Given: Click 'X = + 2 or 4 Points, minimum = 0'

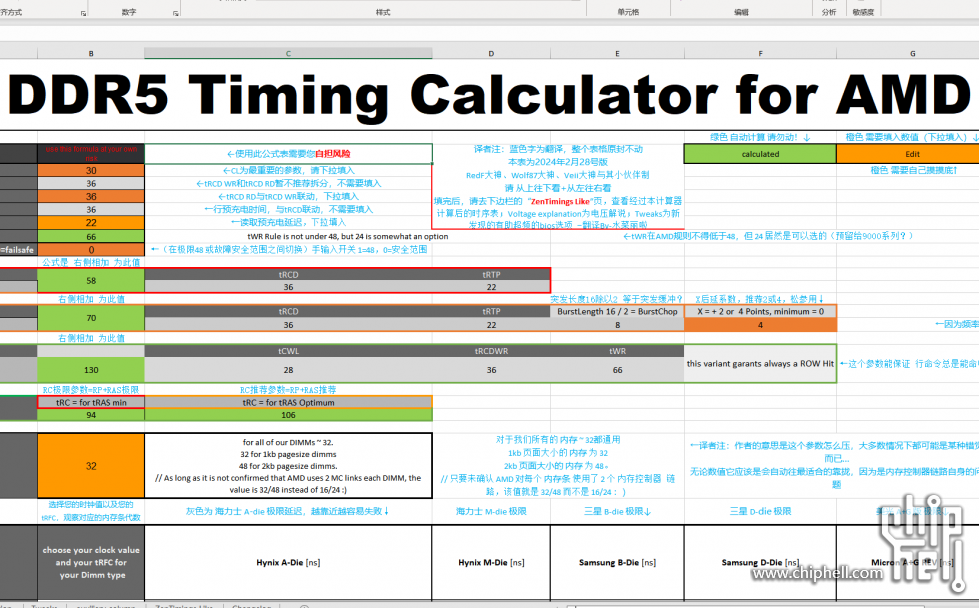Looking at the screenshot, I should [760, 311].
